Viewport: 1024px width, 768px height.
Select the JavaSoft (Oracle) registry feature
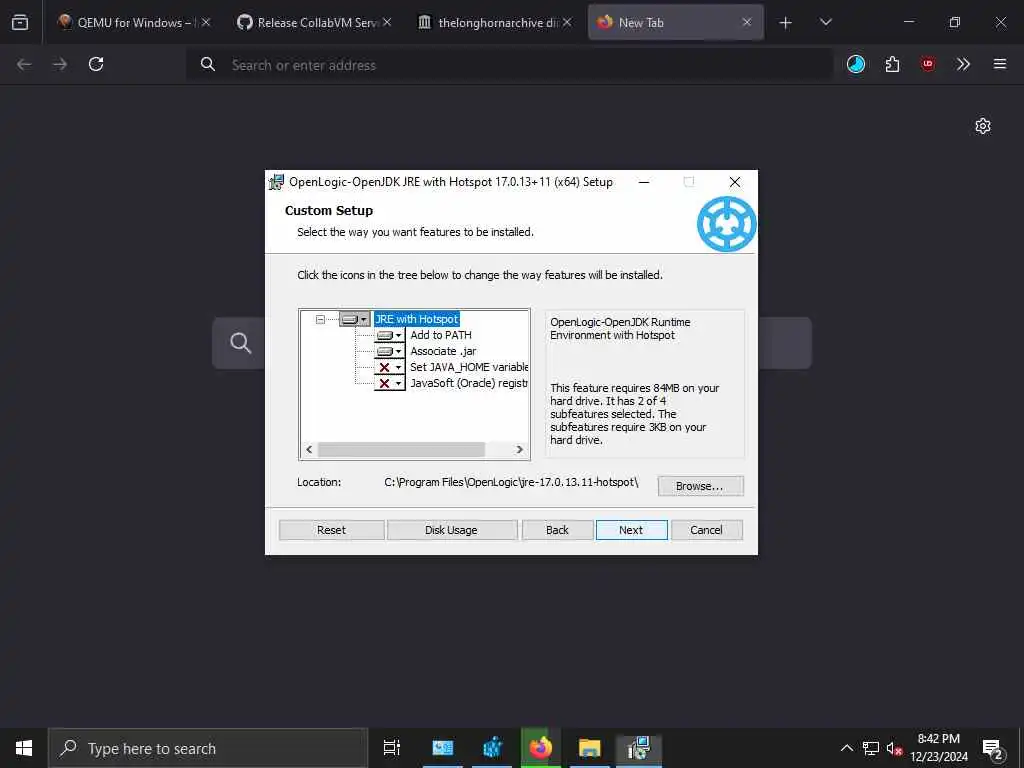tap(469, 383)
